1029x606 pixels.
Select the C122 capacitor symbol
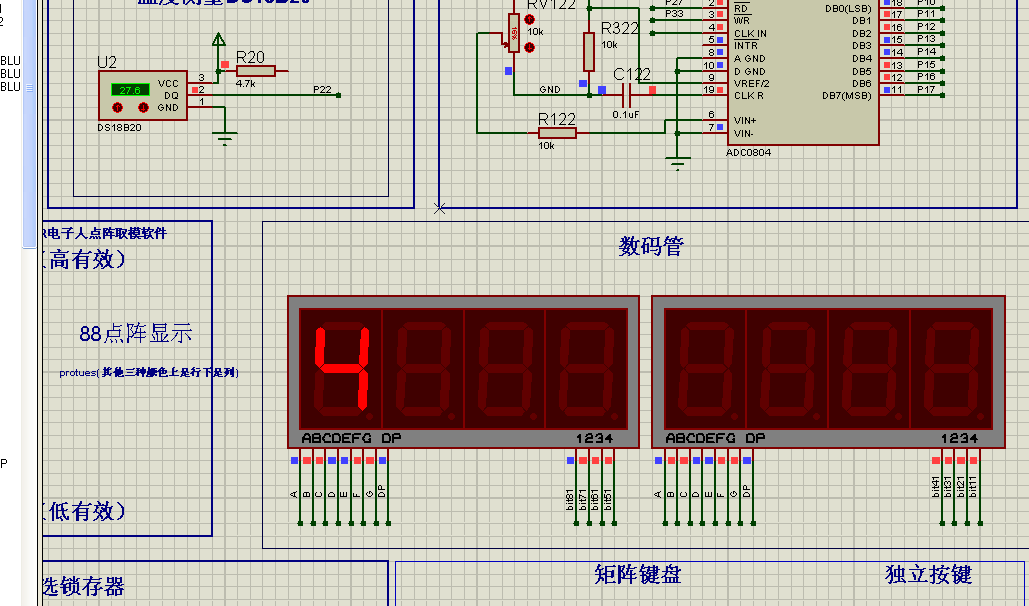pos(627,96)
